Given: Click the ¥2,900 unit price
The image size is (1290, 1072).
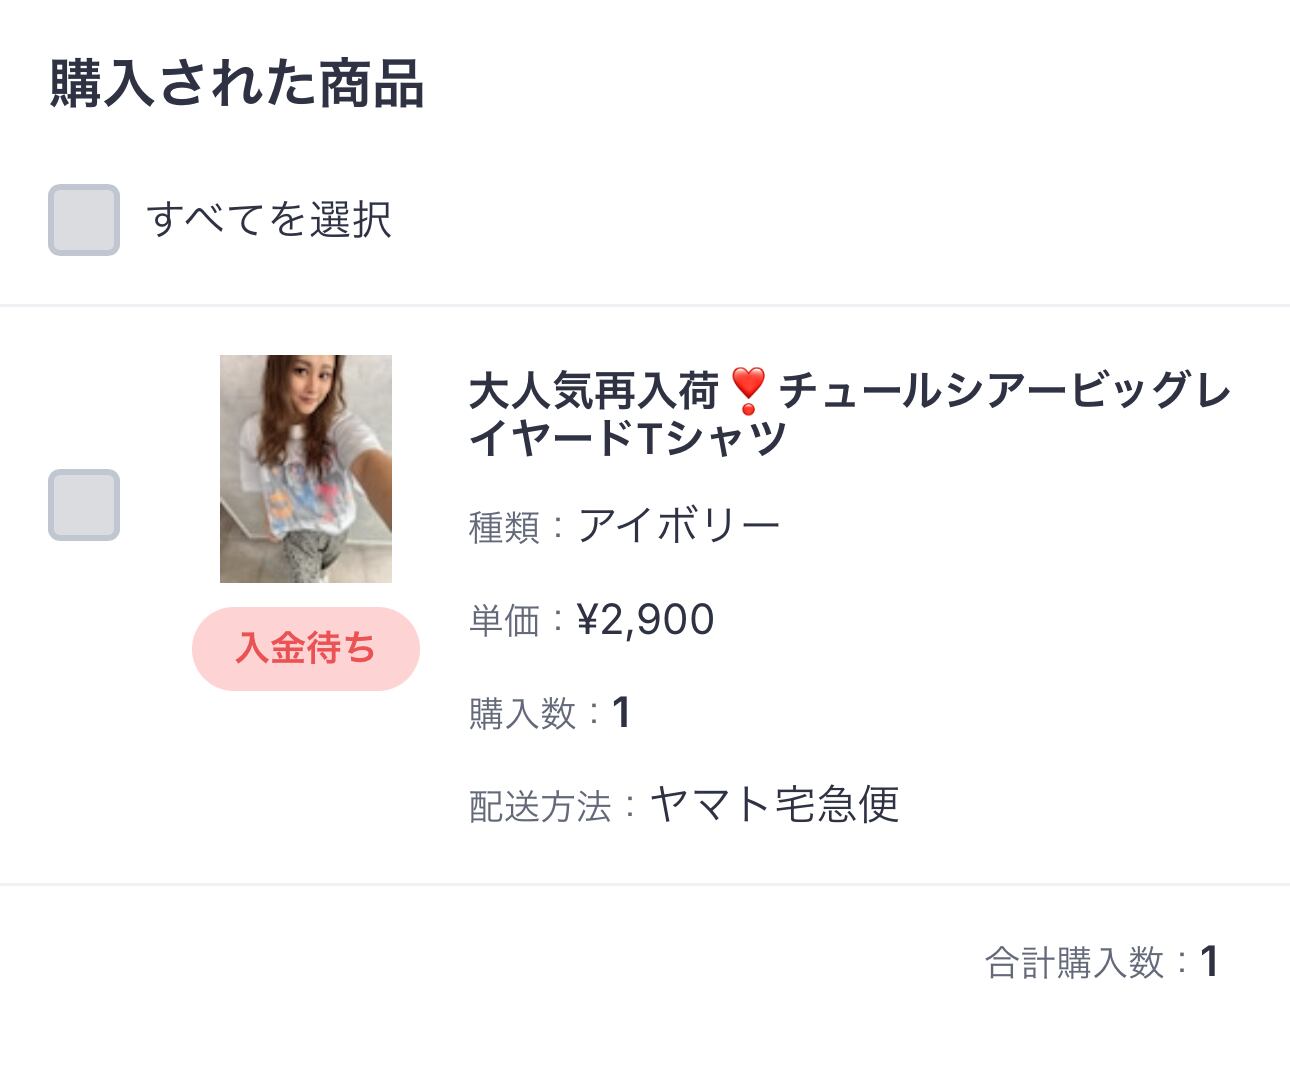Looking at the screenshot, I should pos(646,620).
